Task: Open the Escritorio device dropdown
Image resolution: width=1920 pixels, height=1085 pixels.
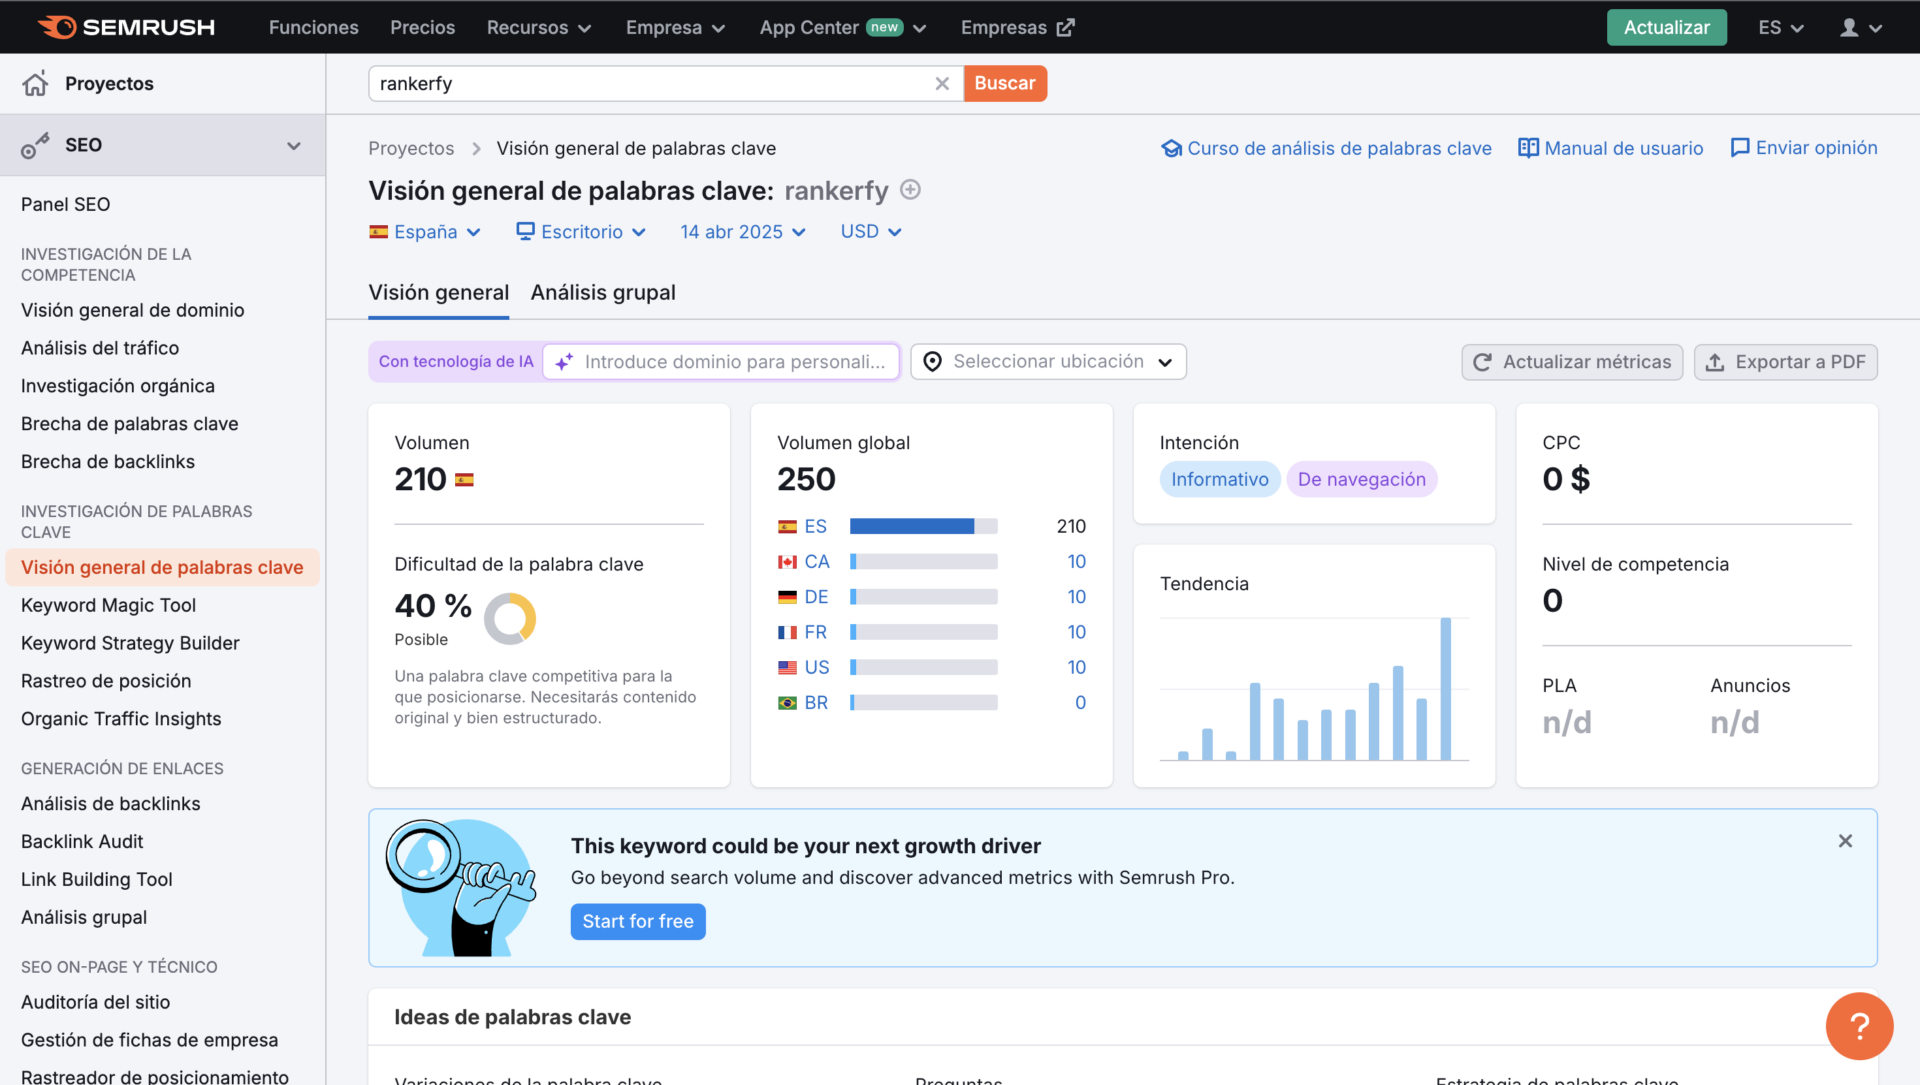Action: point(581,232)
